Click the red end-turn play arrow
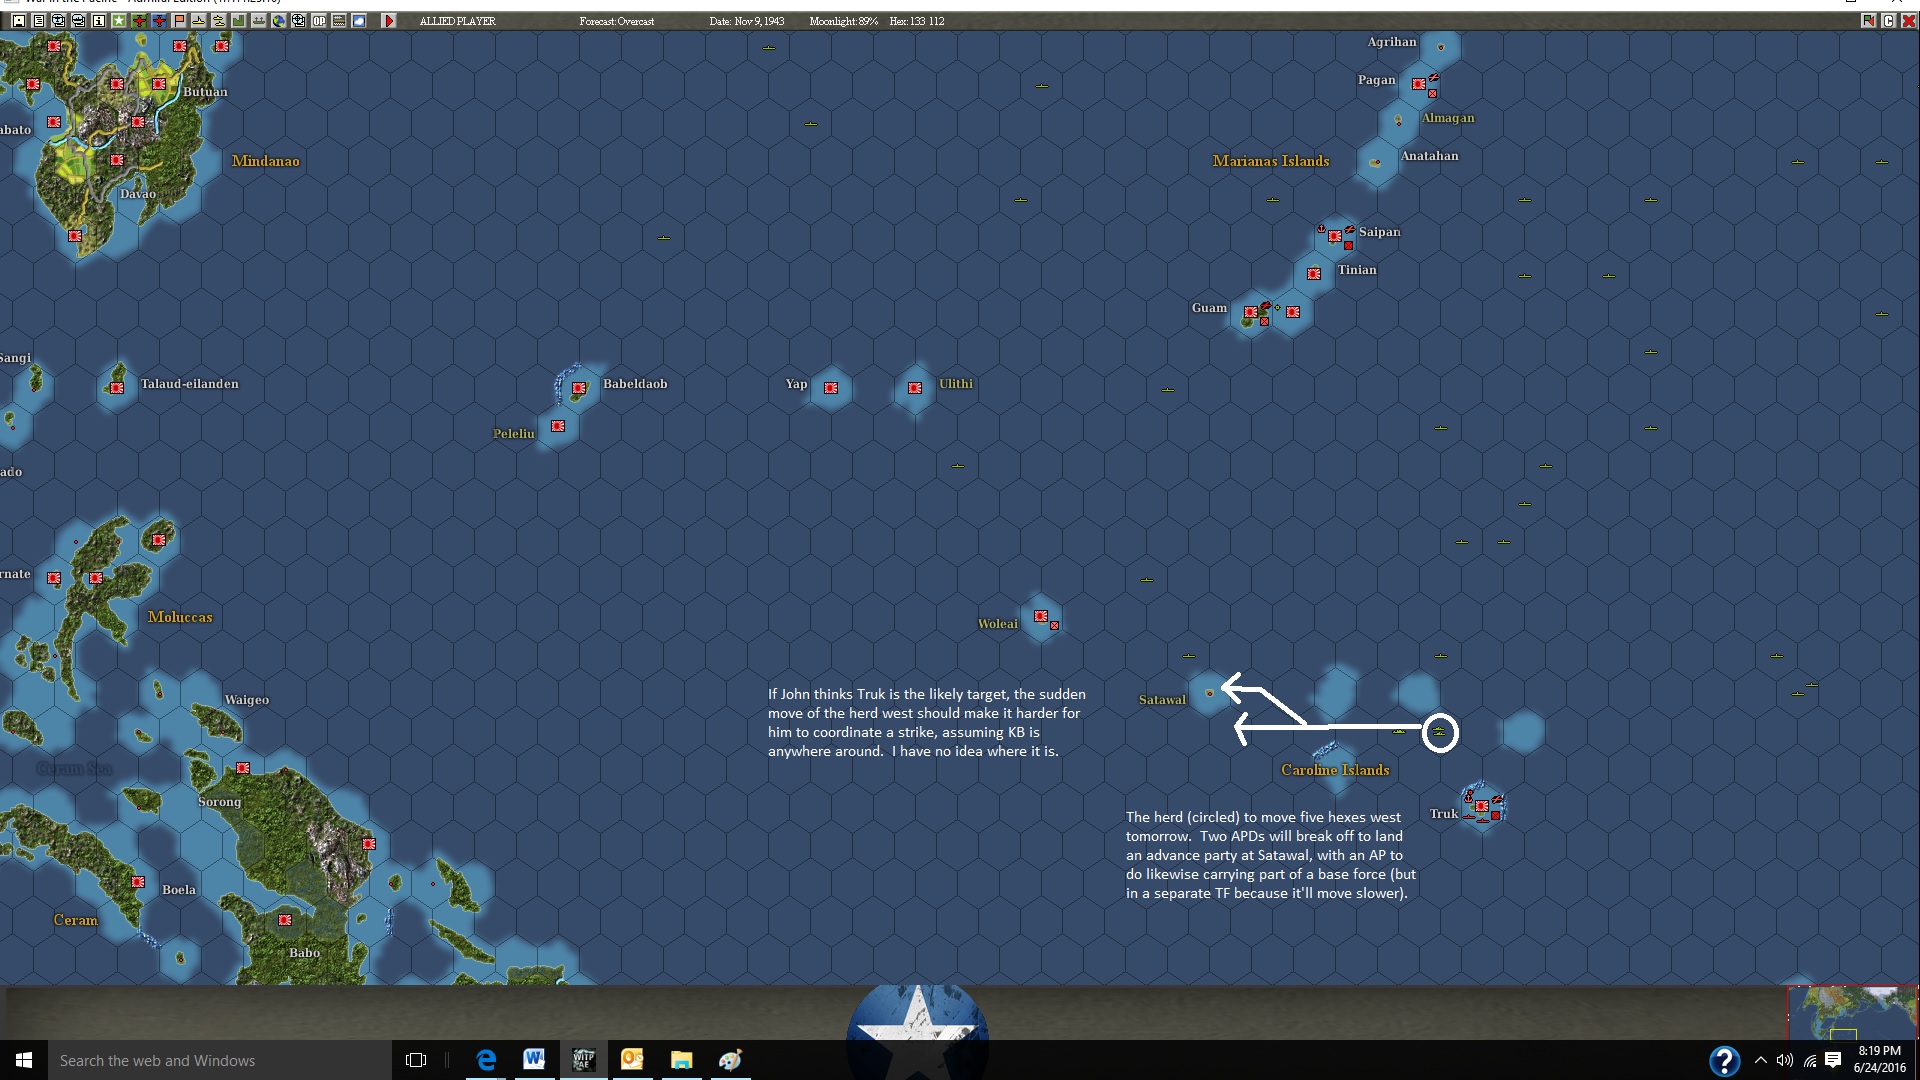The image size is (1920, 1080). coord(389,20)
